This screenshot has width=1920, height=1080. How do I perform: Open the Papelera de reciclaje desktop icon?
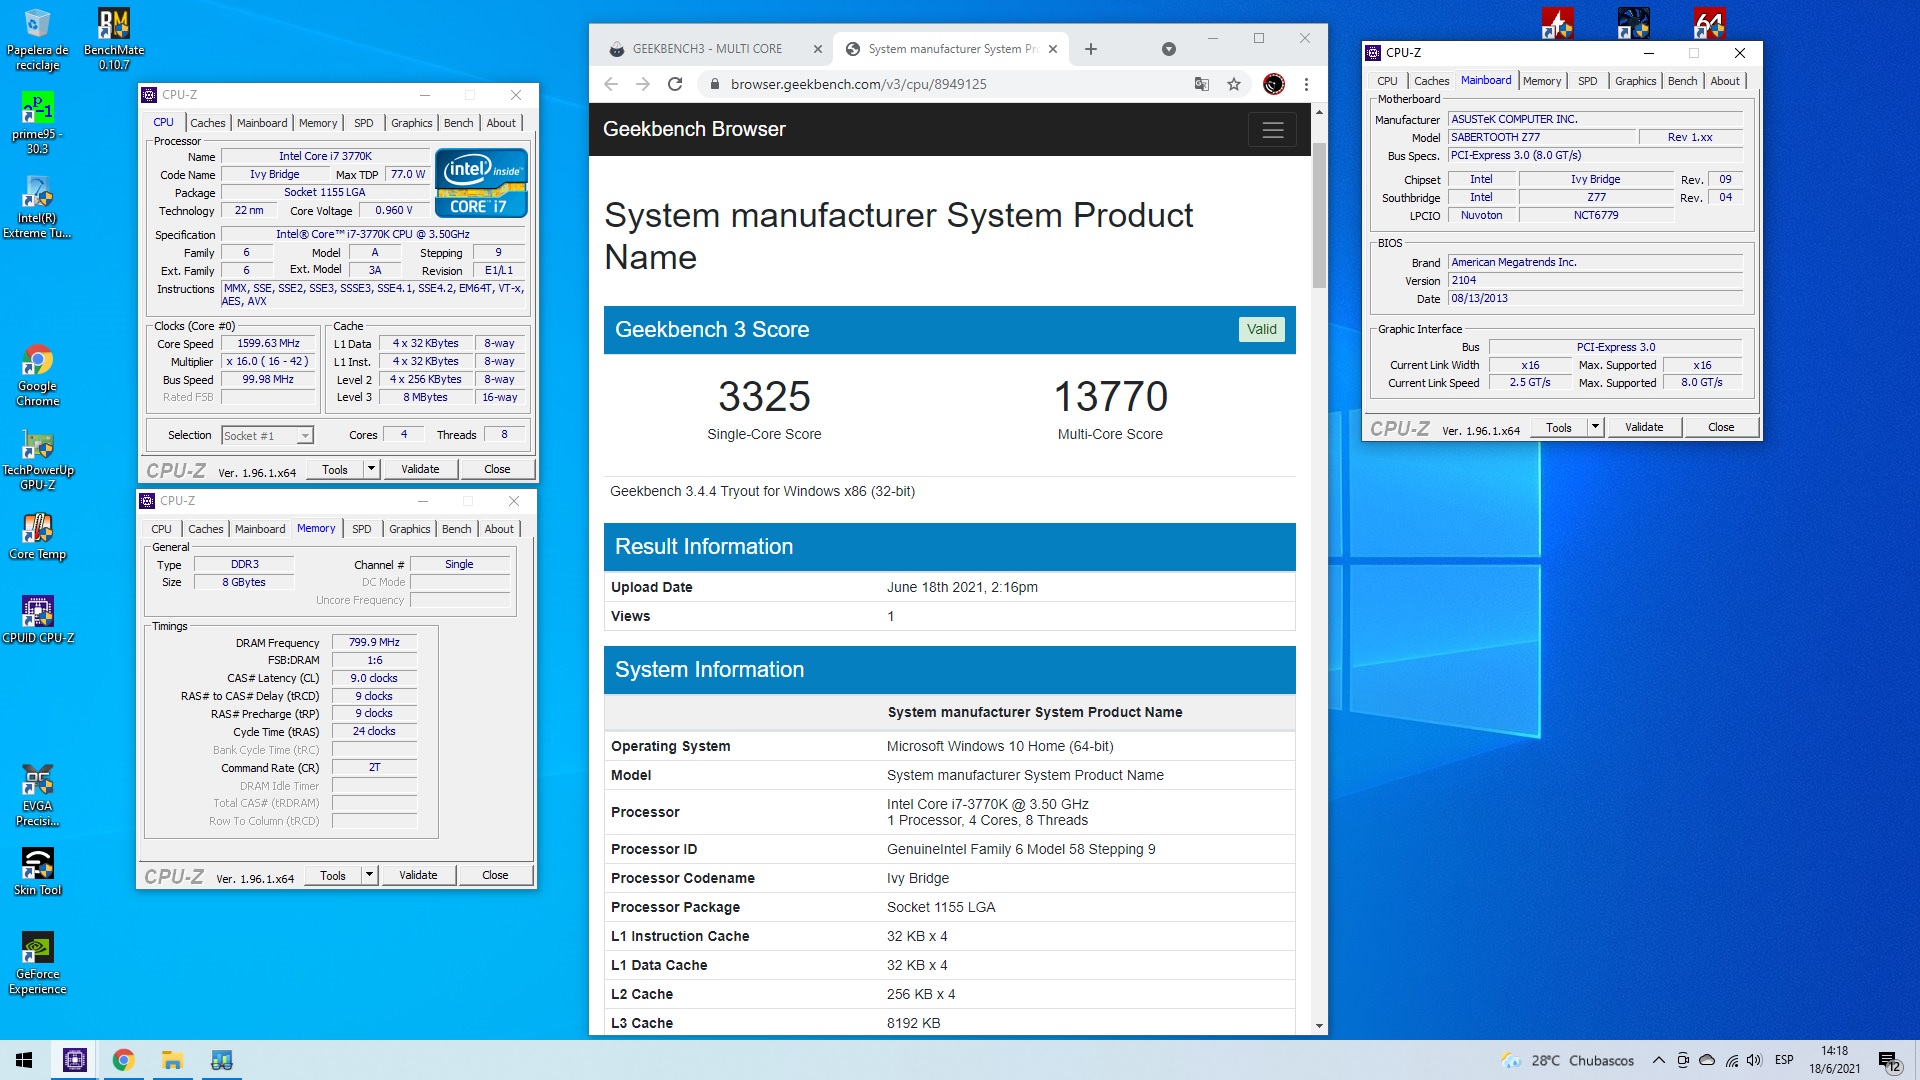37,40
